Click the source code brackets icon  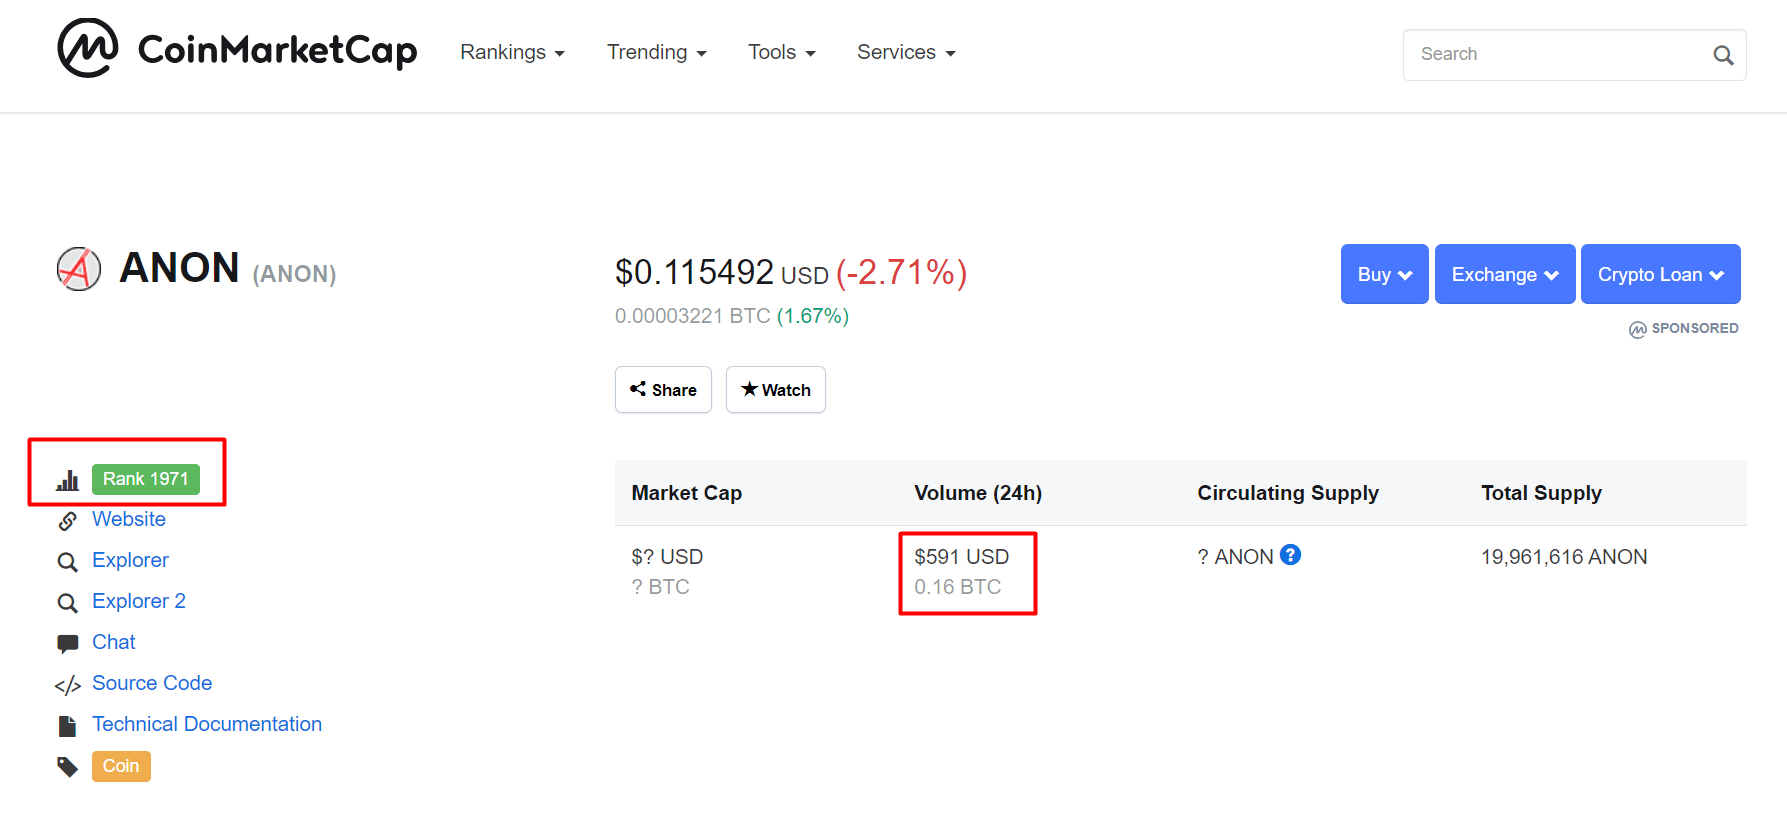[67, 685]
